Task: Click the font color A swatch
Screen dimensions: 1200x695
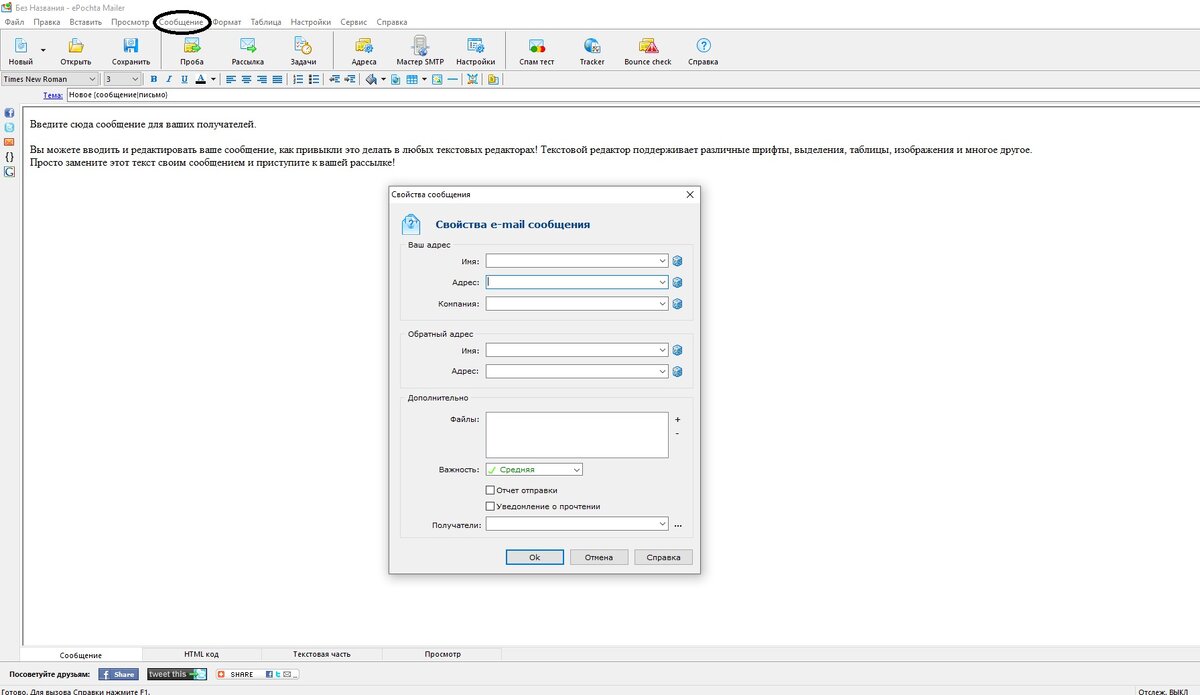Action: tap(200, 79)
